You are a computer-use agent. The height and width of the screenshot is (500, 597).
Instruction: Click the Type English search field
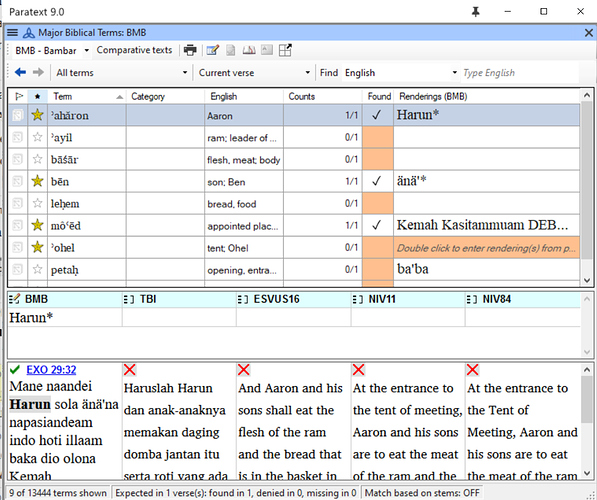pos(519,72)
